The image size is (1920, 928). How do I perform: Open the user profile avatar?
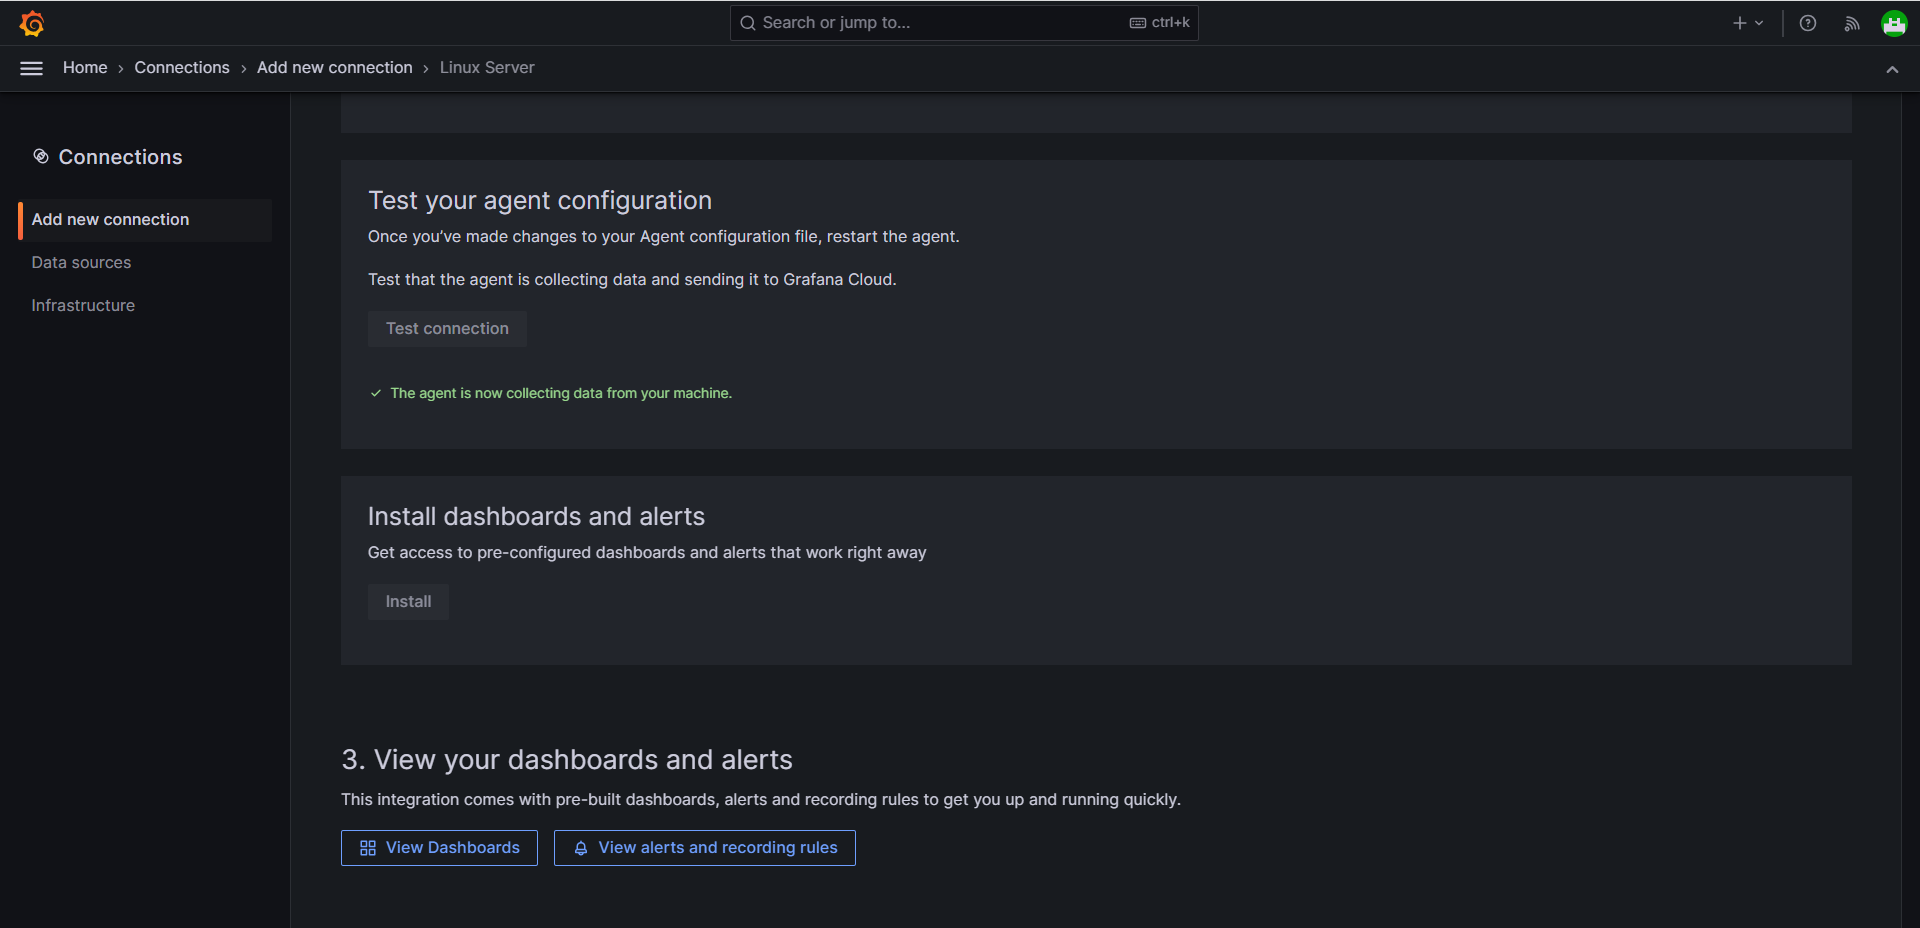(1894, 23)
